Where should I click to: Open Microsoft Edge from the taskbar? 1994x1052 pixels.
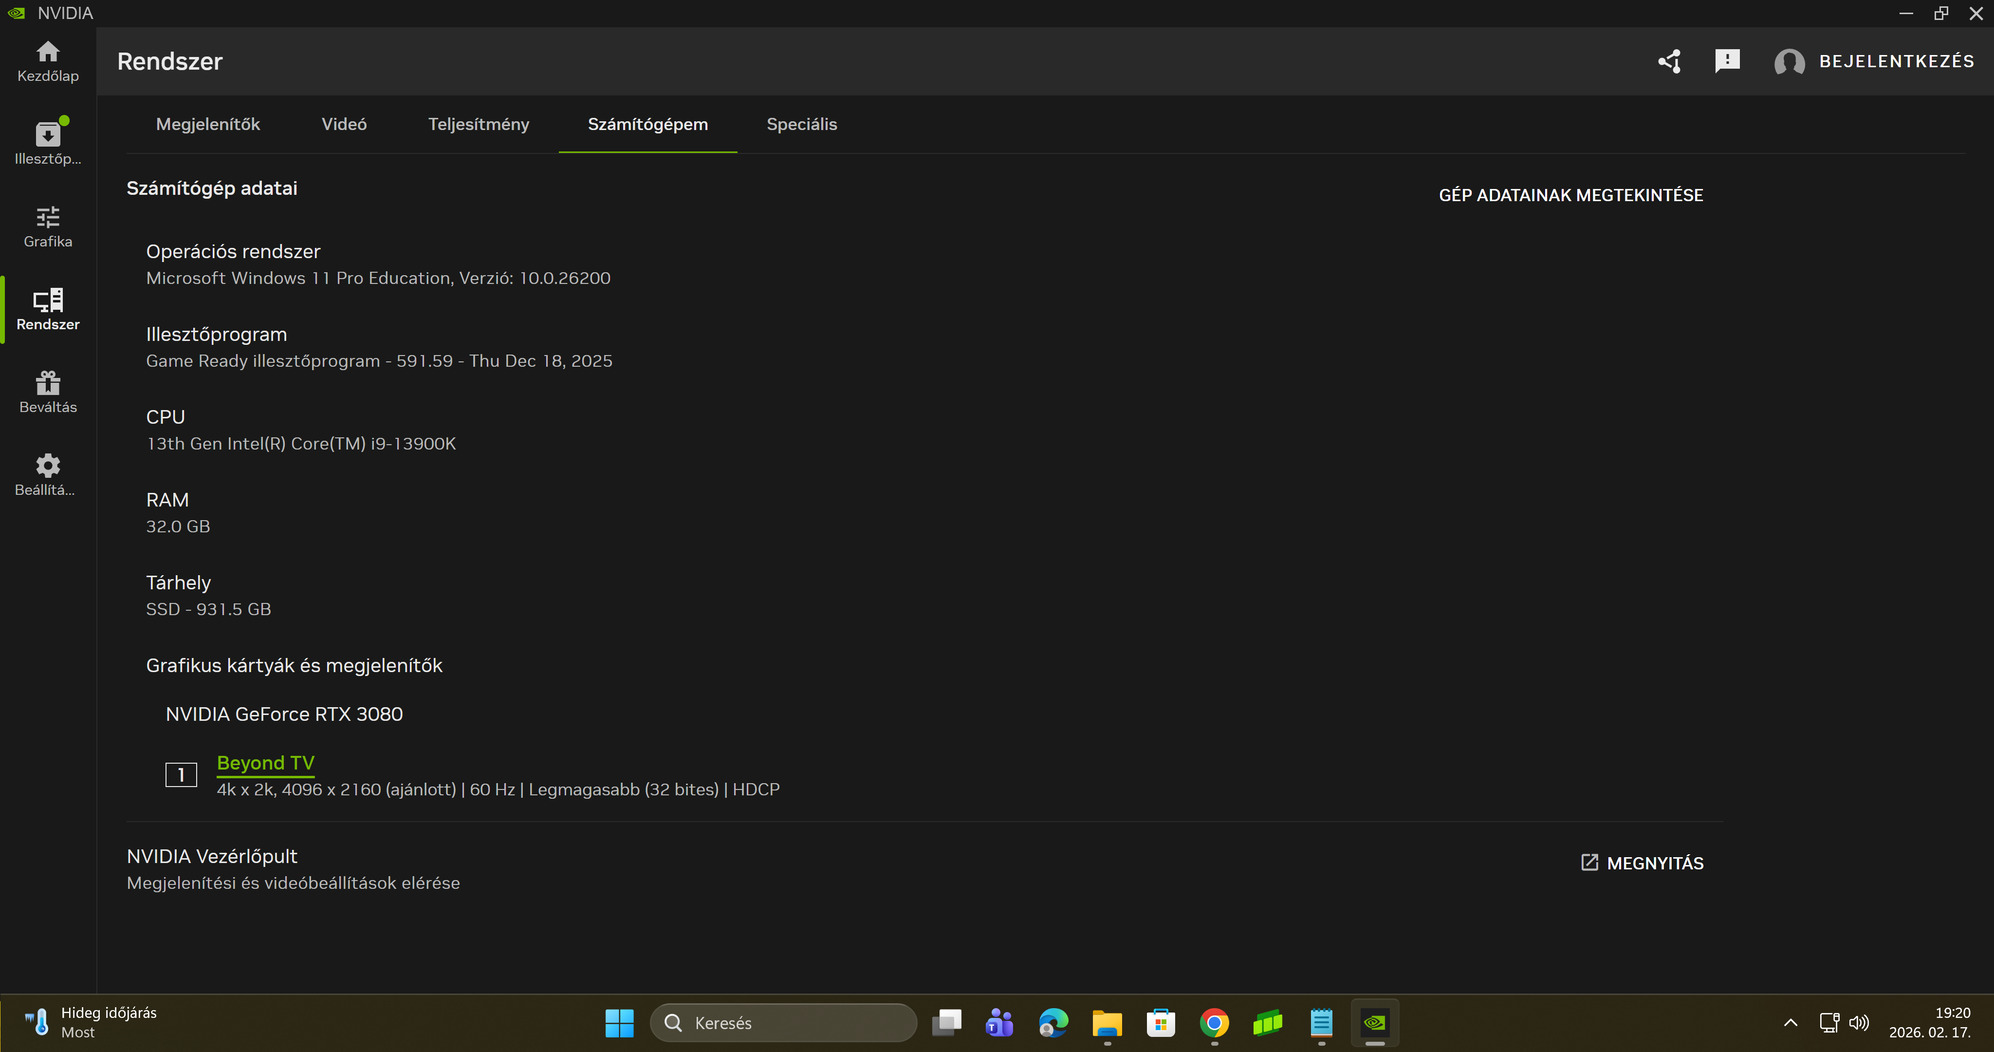click(x=1053, y=1023)
